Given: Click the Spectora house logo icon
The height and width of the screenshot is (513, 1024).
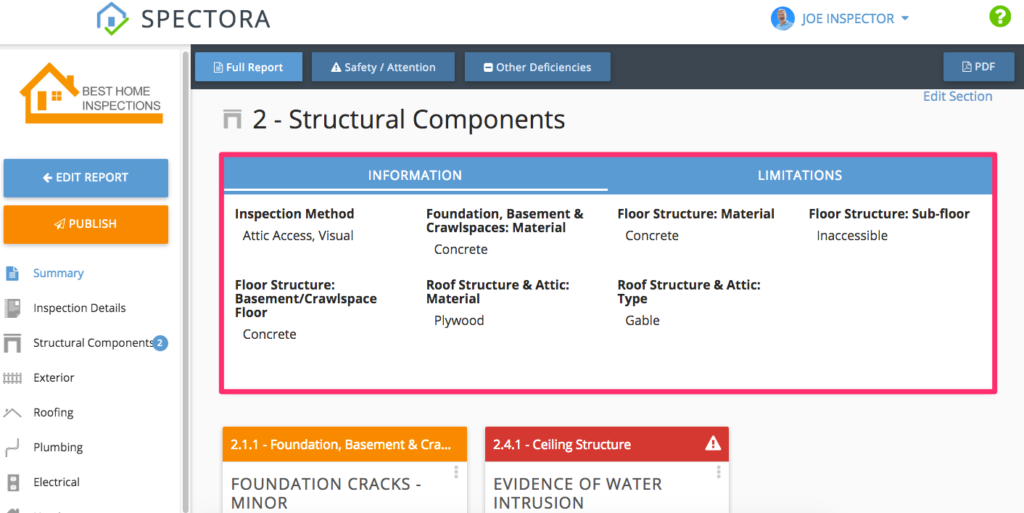Looking at the screenshot, I should pos(112,18).
